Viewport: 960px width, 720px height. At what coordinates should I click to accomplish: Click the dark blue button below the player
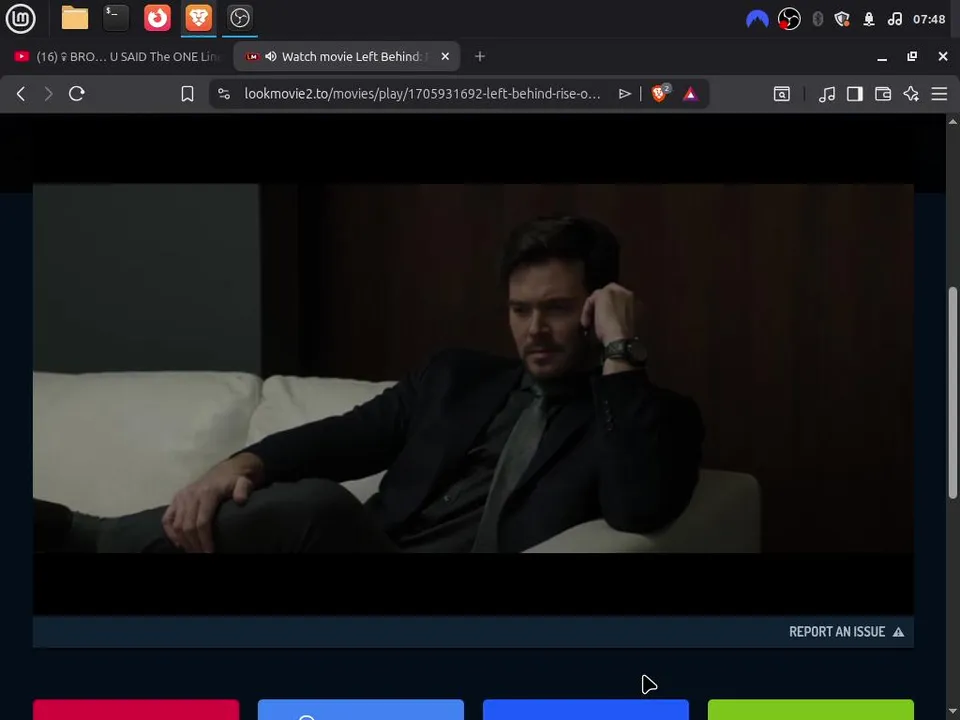(x=586, y=710)
